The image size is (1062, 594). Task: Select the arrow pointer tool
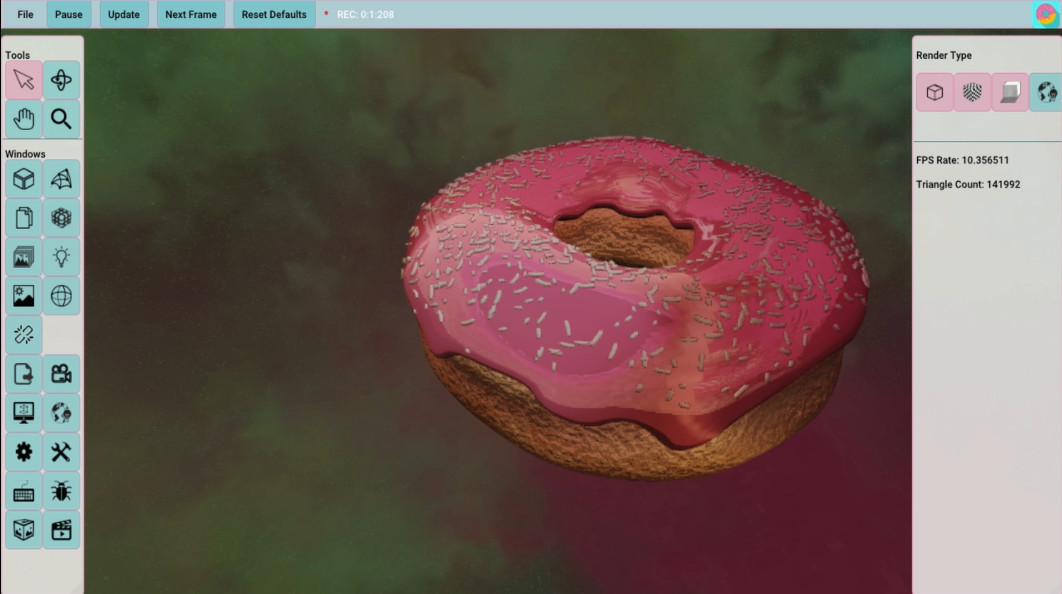[x=24, y=81]
